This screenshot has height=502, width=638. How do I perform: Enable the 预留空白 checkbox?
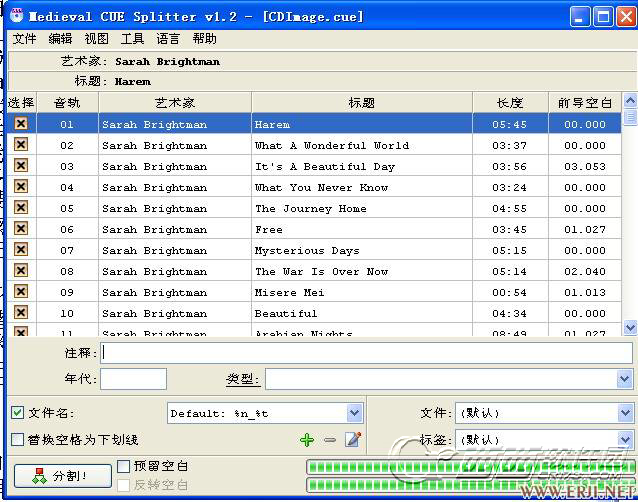pyautogui.click(x=123, y=466)
